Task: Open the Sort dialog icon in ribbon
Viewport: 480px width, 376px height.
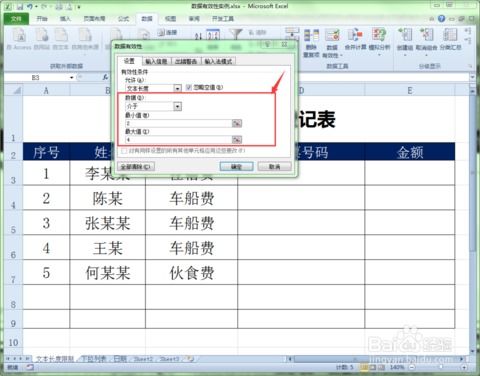Action: [213, 35]
